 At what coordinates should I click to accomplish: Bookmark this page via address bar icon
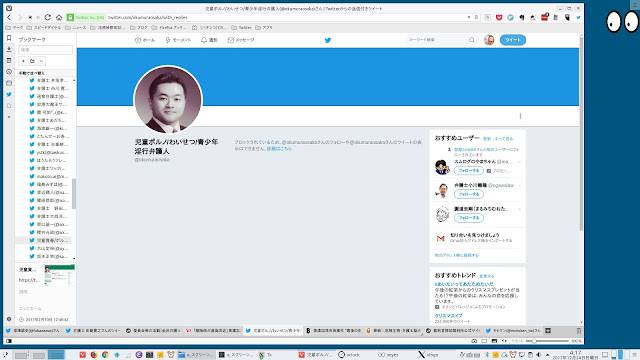pyautogui.click(x=476, y=18)
